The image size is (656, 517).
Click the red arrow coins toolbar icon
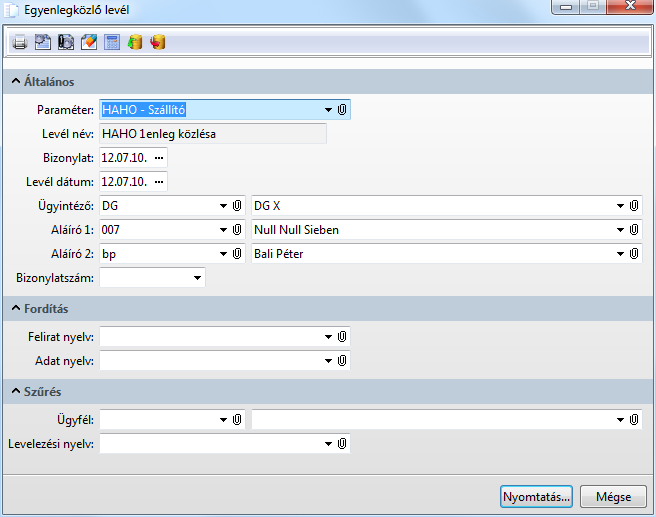click(158, 42)
